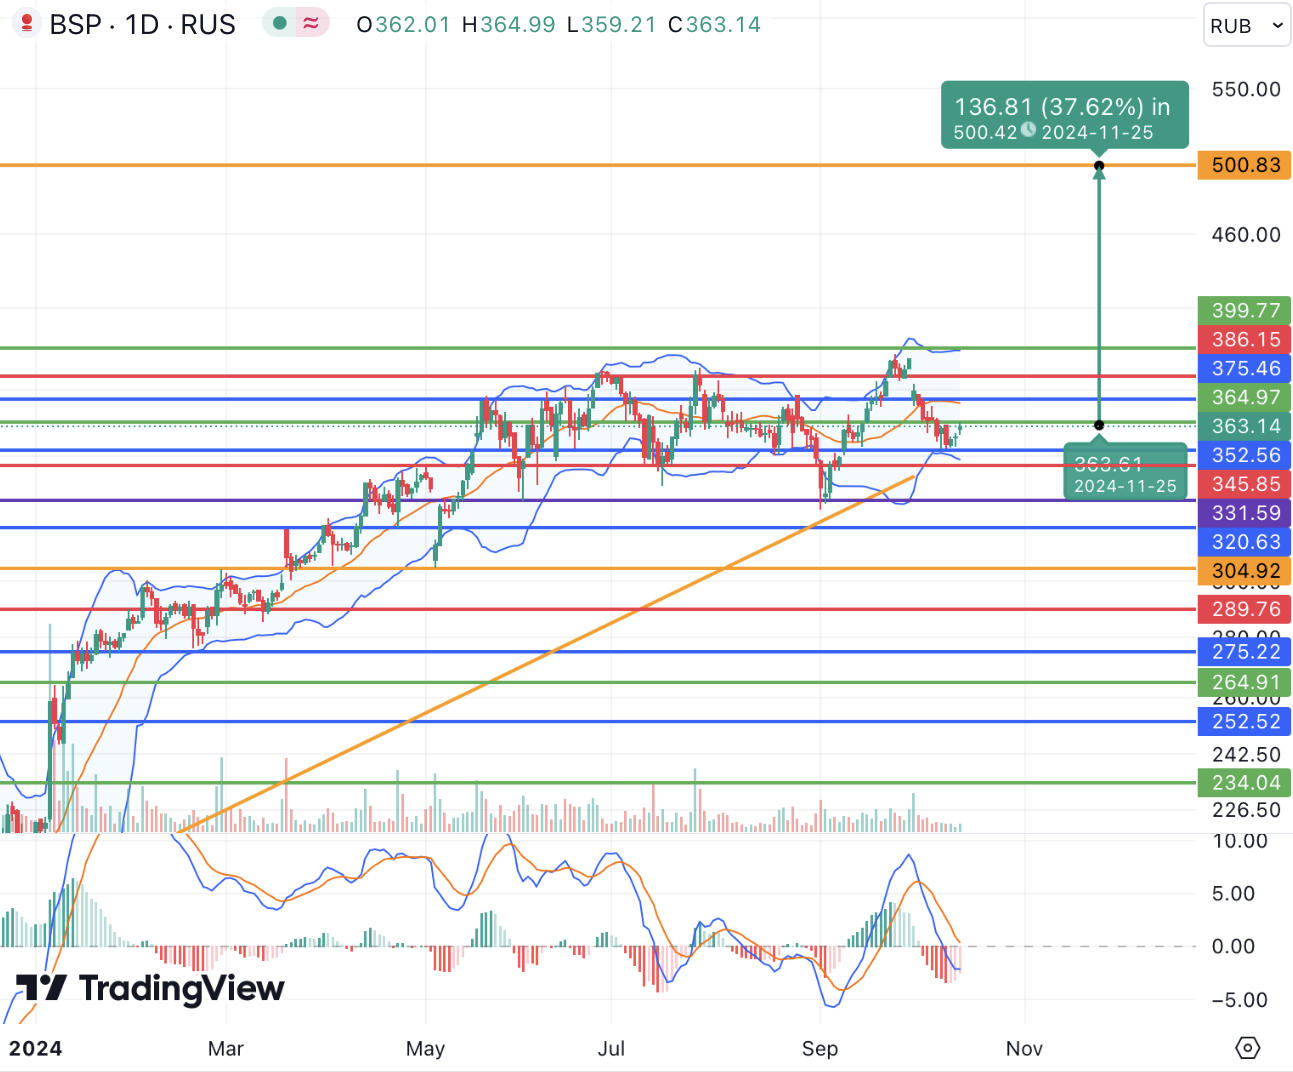Open chart settings hexagon icon
This screenshot has width=1293, height=1072.
(x=1248, y=1048)
